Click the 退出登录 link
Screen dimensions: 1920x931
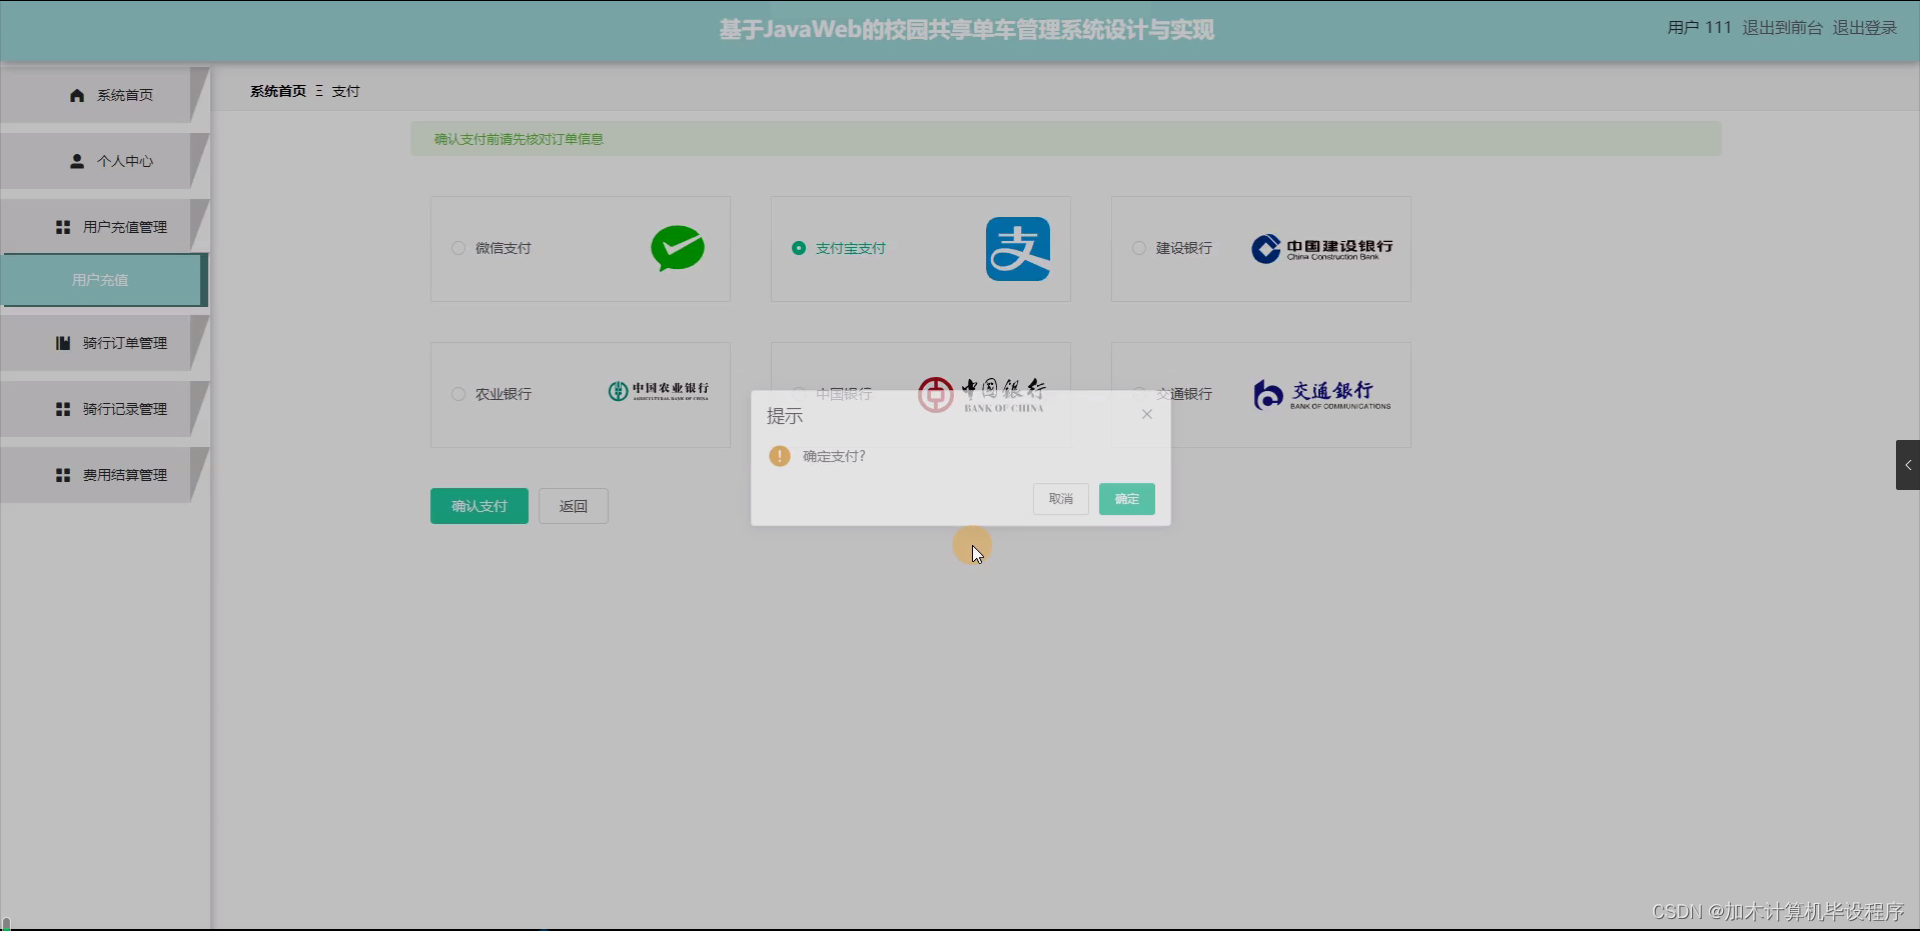1863,28
